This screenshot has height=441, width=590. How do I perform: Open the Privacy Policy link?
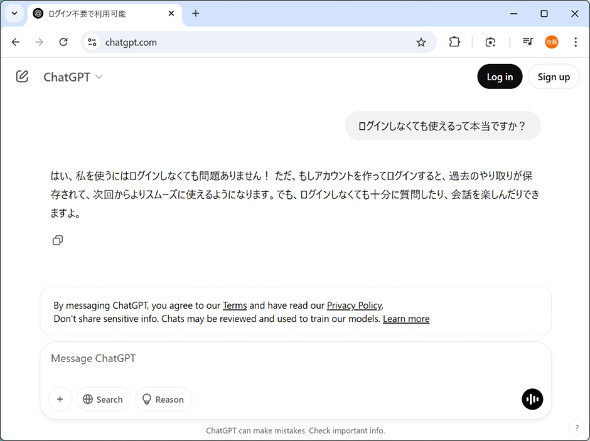coord(354,306)
